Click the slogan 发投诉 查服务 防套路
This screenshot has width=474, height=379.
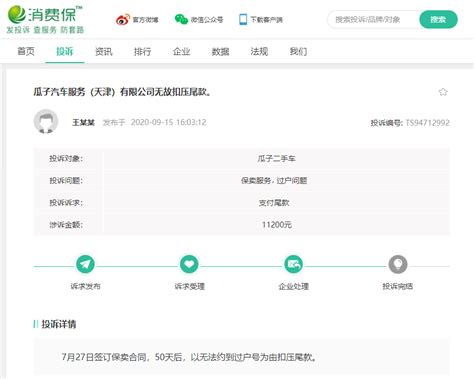click(45, 30)
